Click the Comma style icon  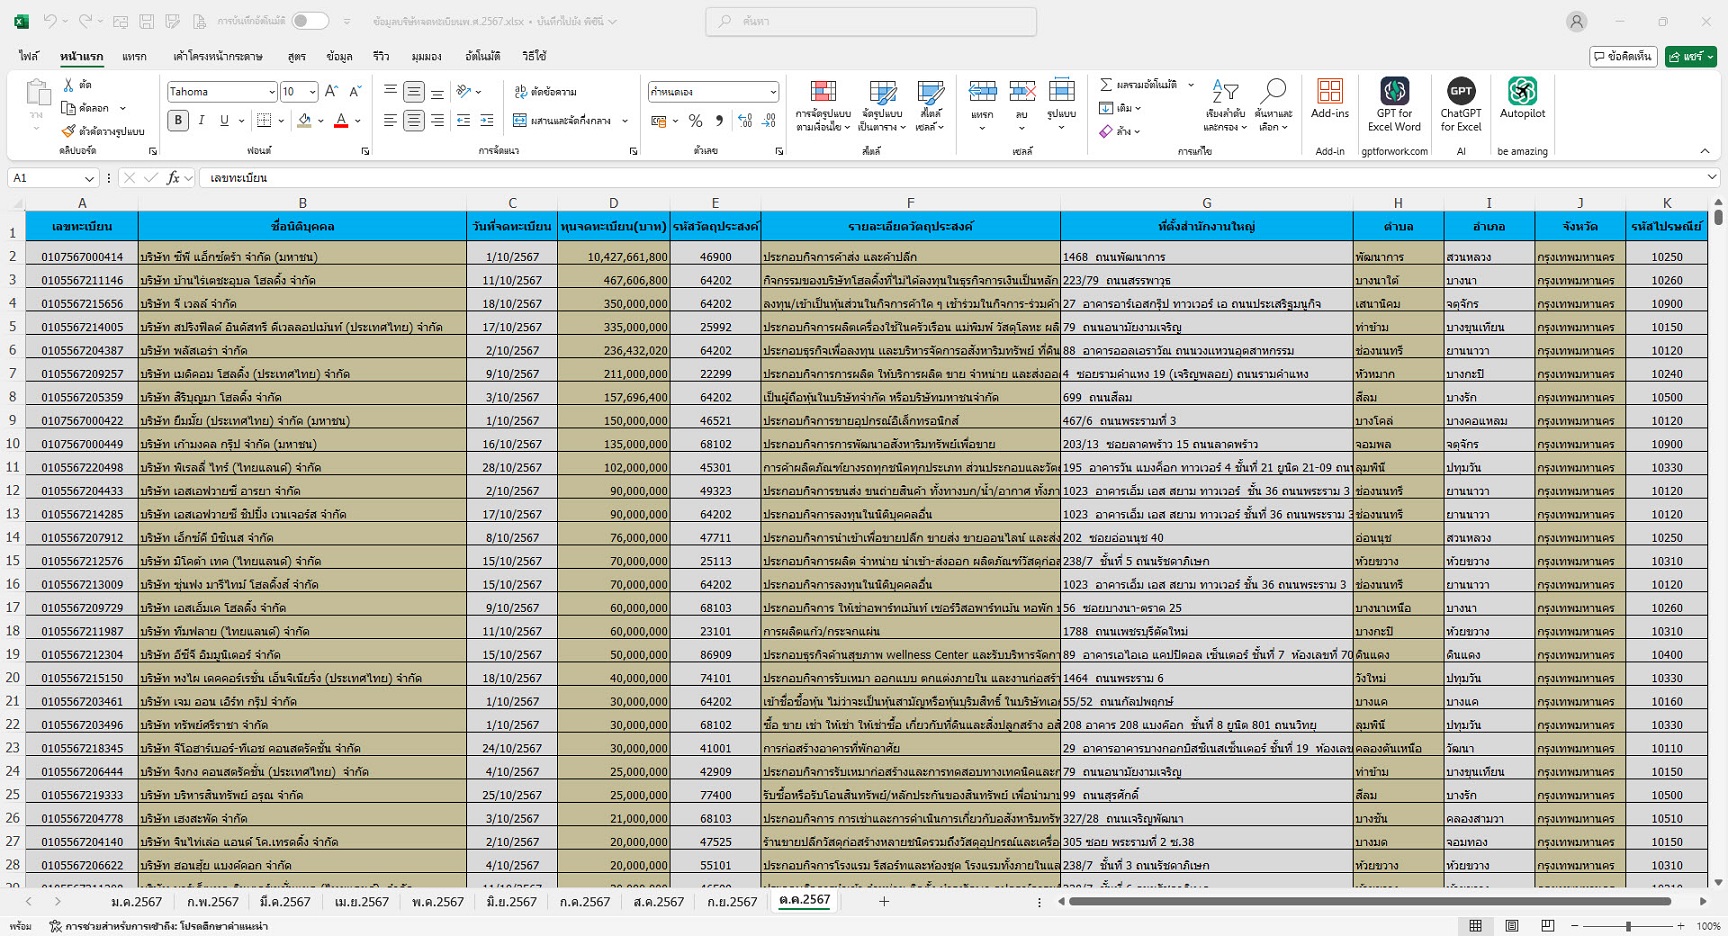(x=719, y=121)
